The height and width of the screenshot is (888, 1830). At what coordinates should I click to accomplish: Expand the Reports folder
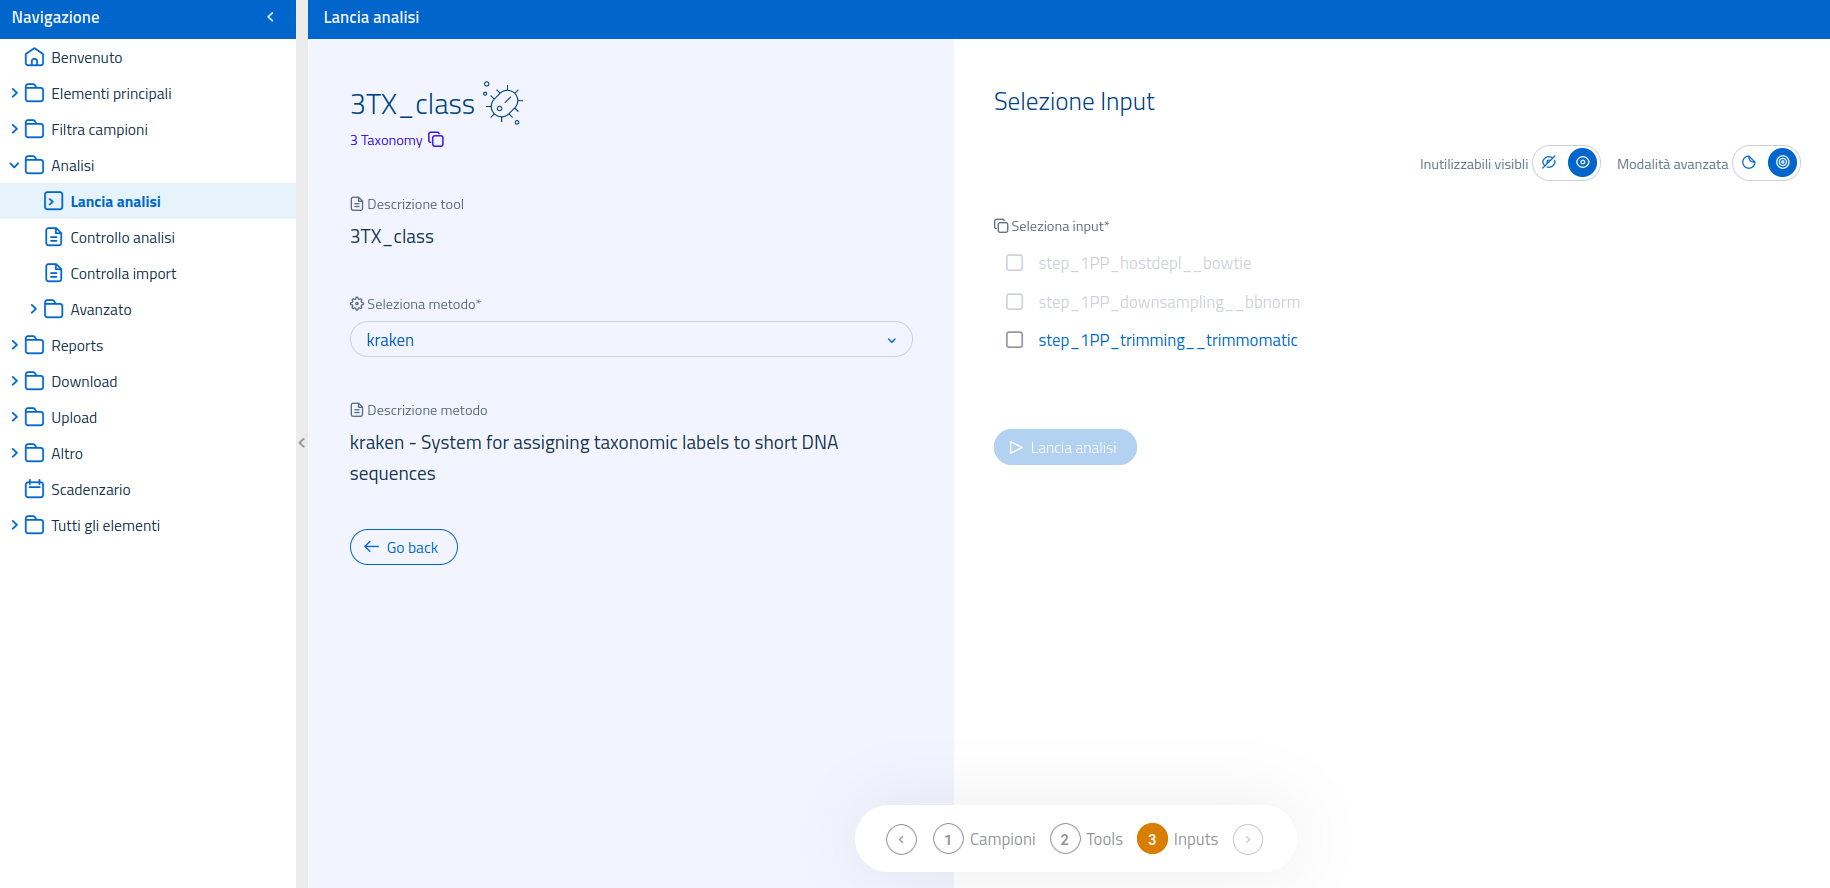pyautogui.click(x=14, y=345)
